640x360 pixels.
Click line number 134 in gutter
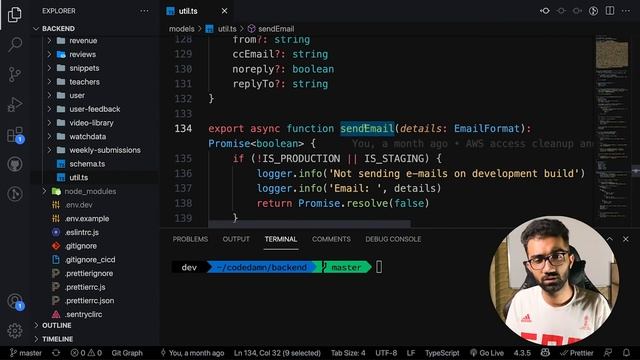183,129
